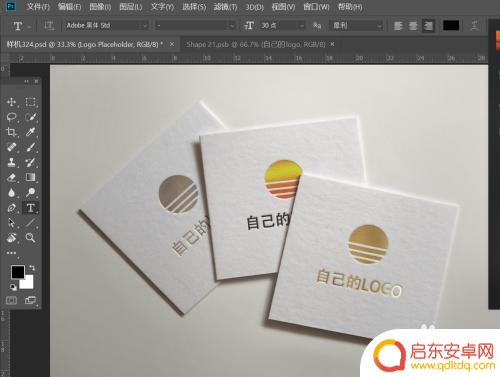Select the Zoom tool
This screenshot has width=500, height=377.
coord(30,238)
